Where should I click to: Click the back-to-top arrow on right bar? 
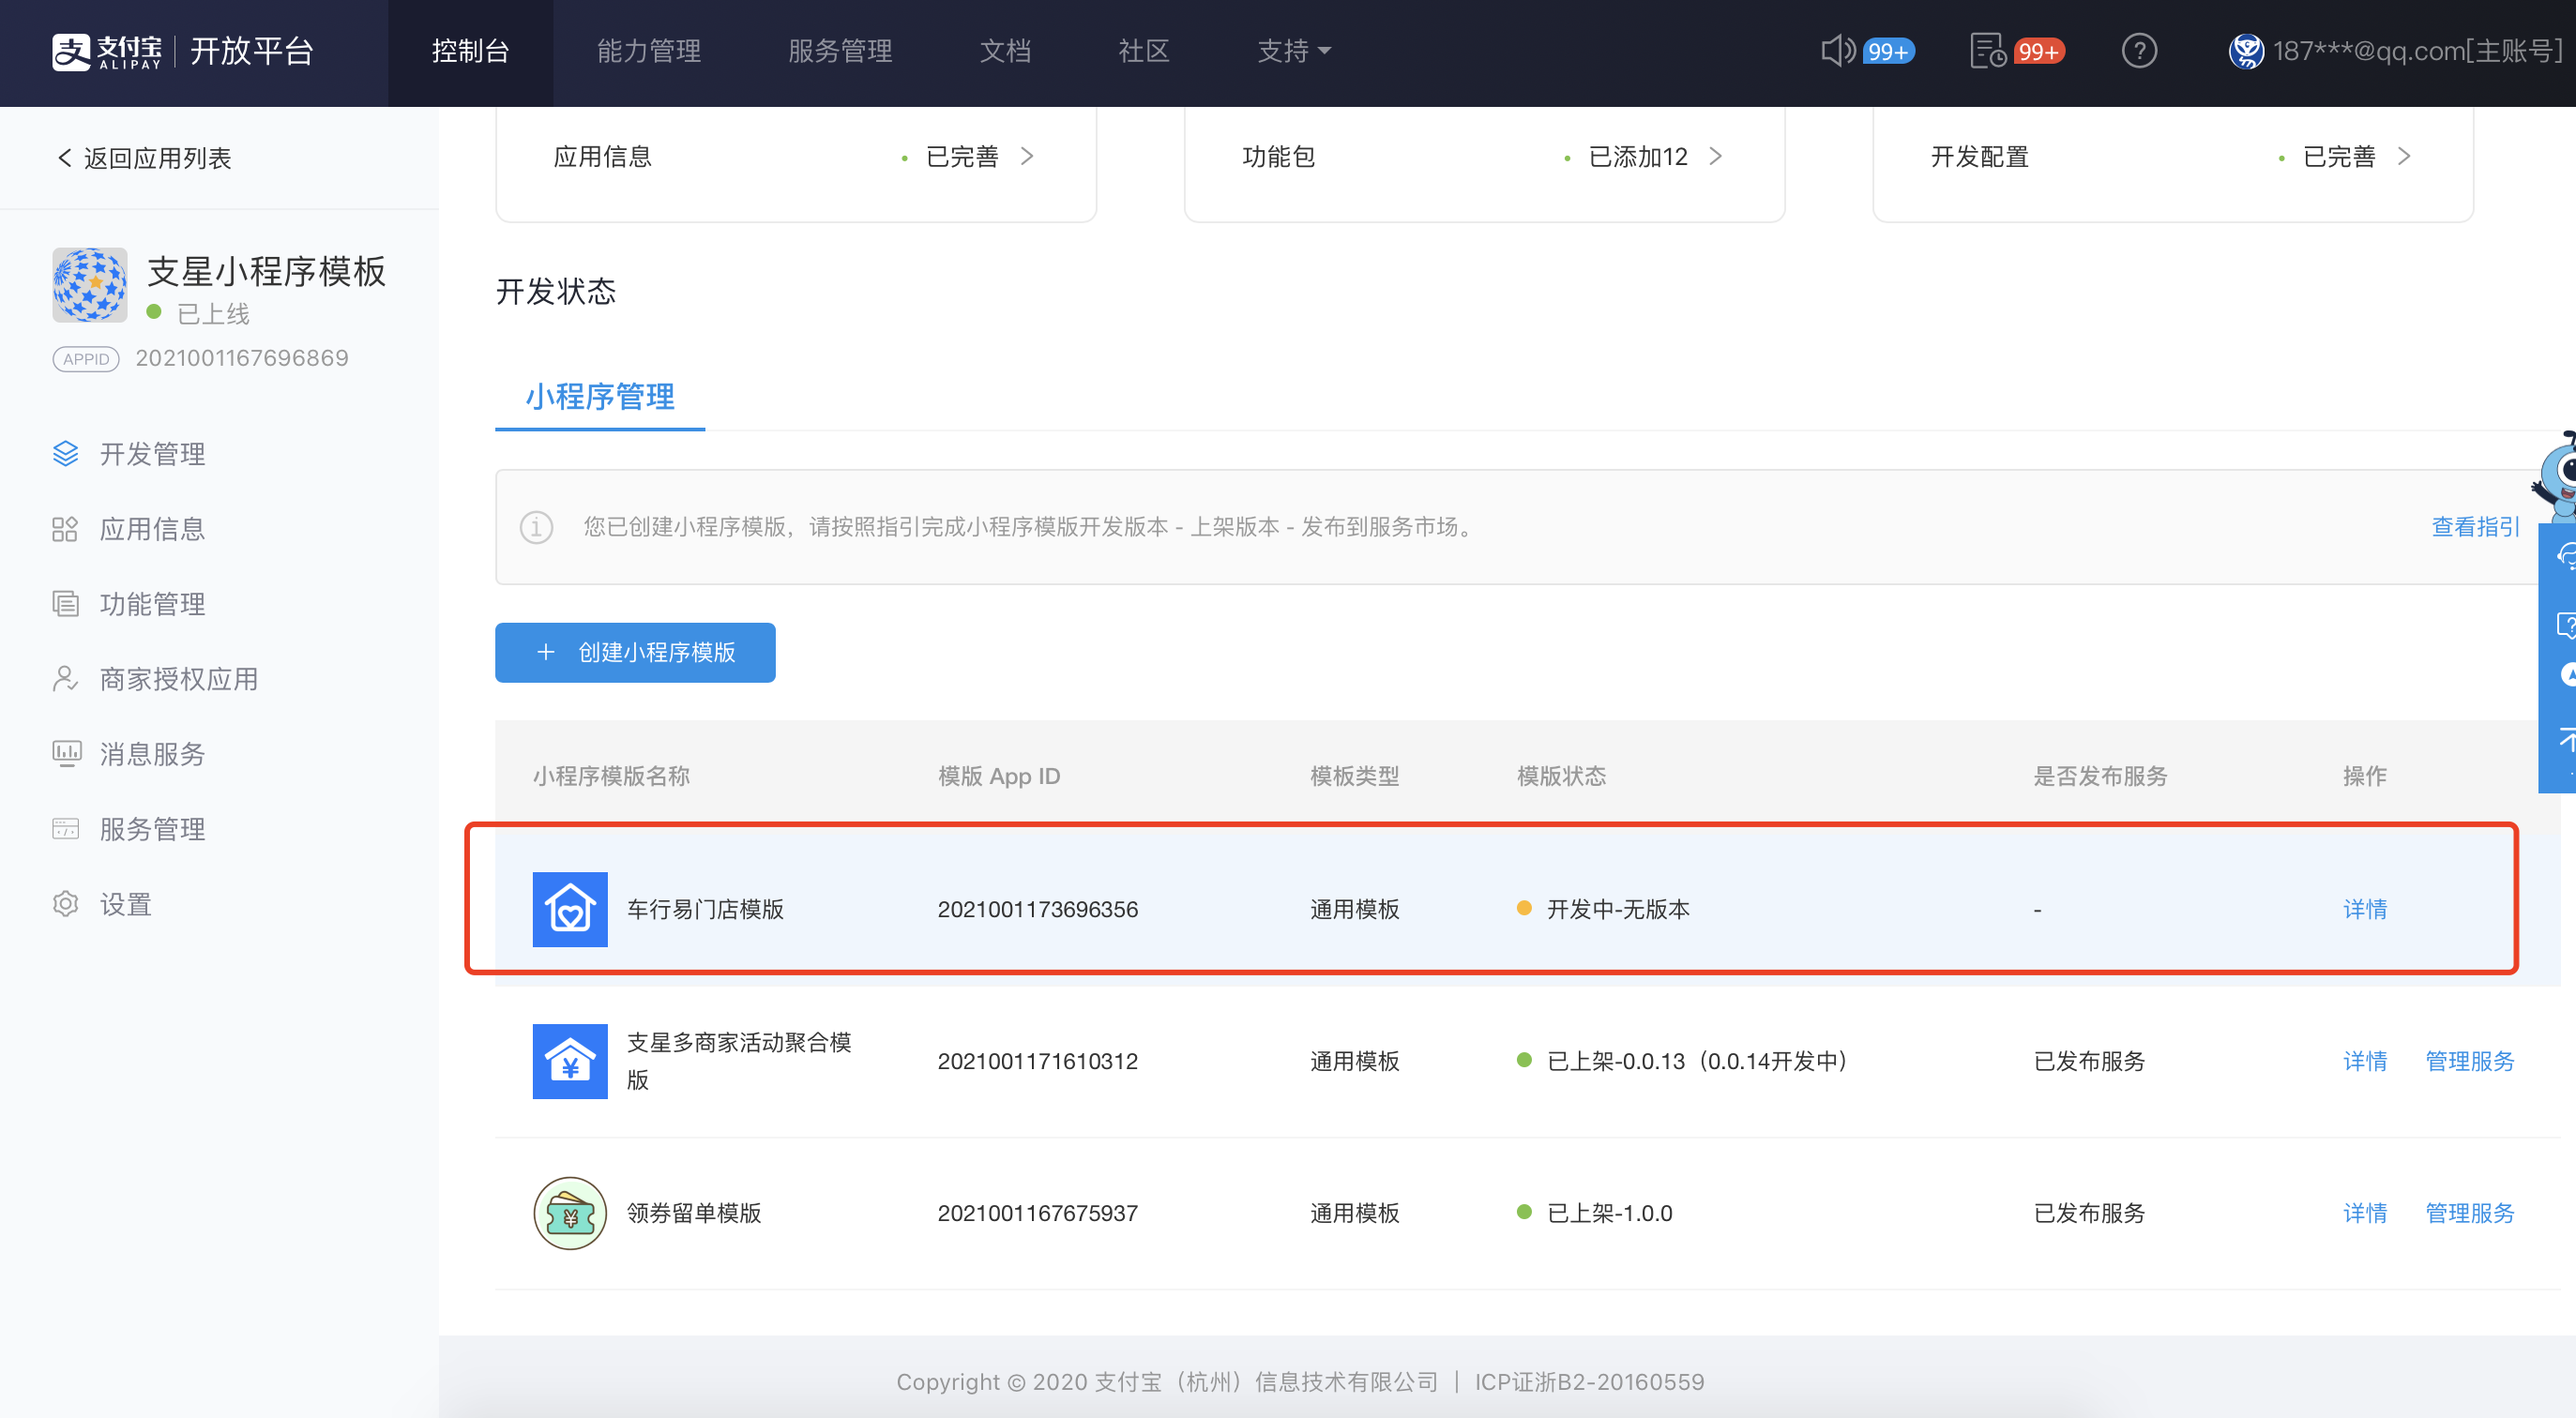click(x=2566, y=741)
